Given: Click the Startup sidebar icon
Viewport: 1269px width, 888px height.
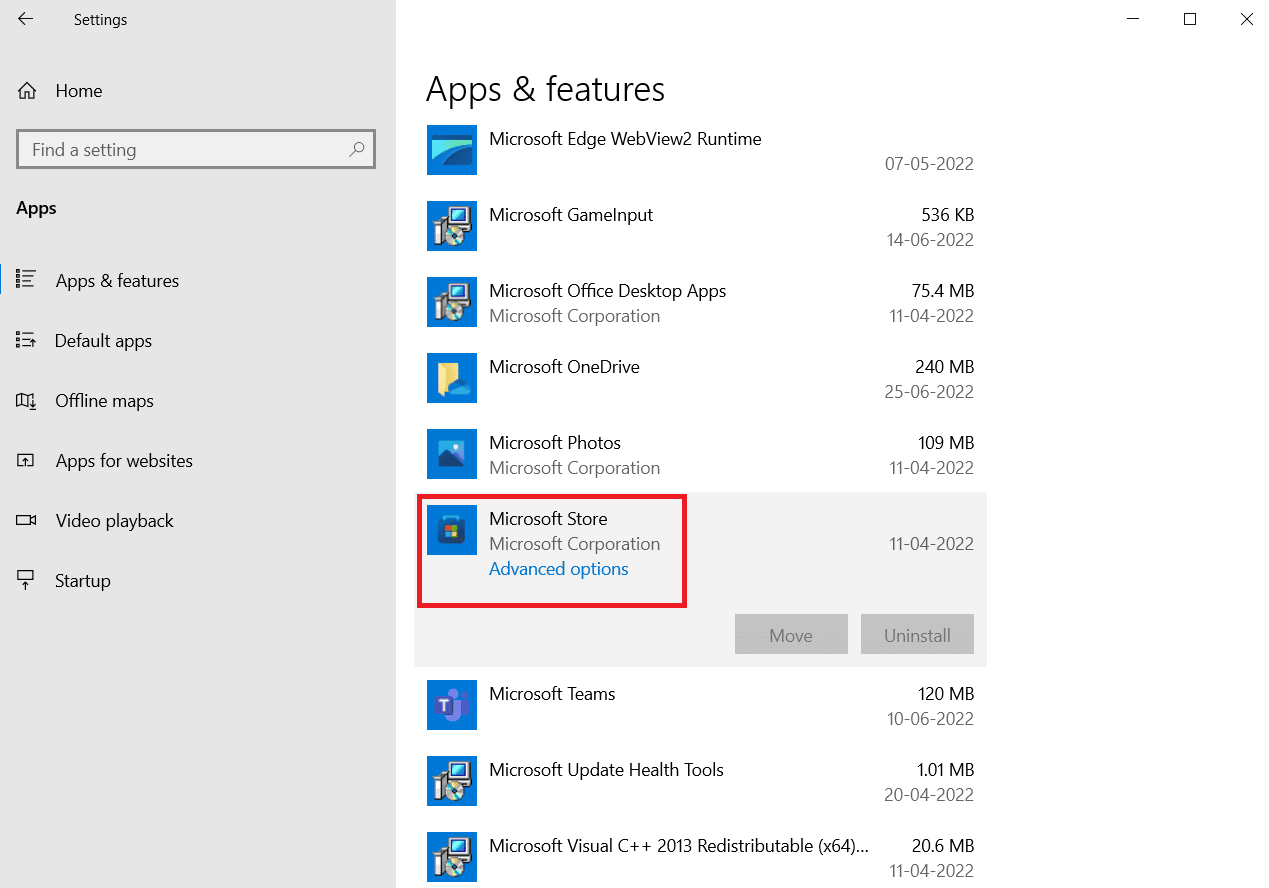Looking at the screenshot, I should 27,580.
